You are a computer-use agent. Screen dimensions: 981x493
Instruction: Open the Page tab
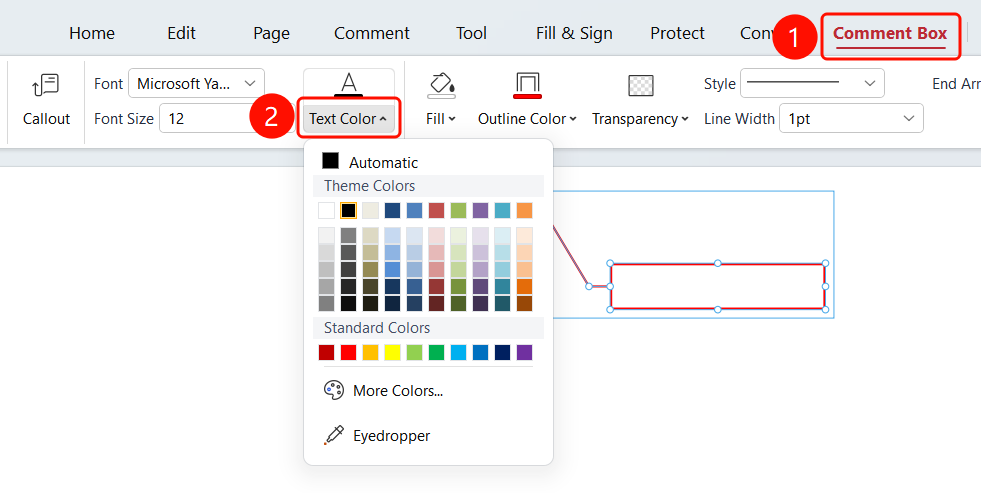coord(272,33)
